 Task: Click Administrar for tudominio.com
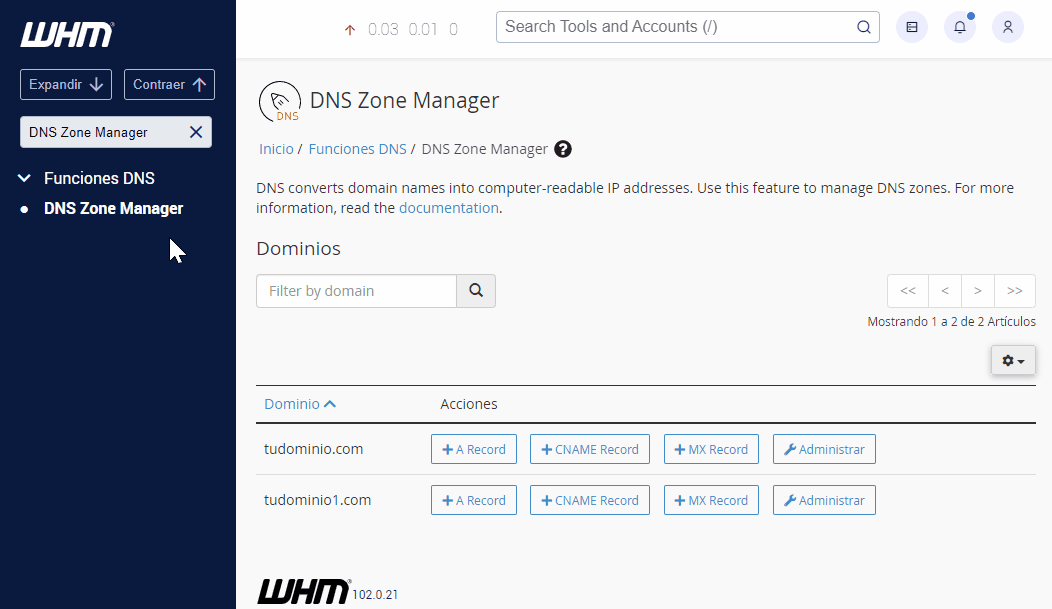pyautogui.click(x=824, y=449)
